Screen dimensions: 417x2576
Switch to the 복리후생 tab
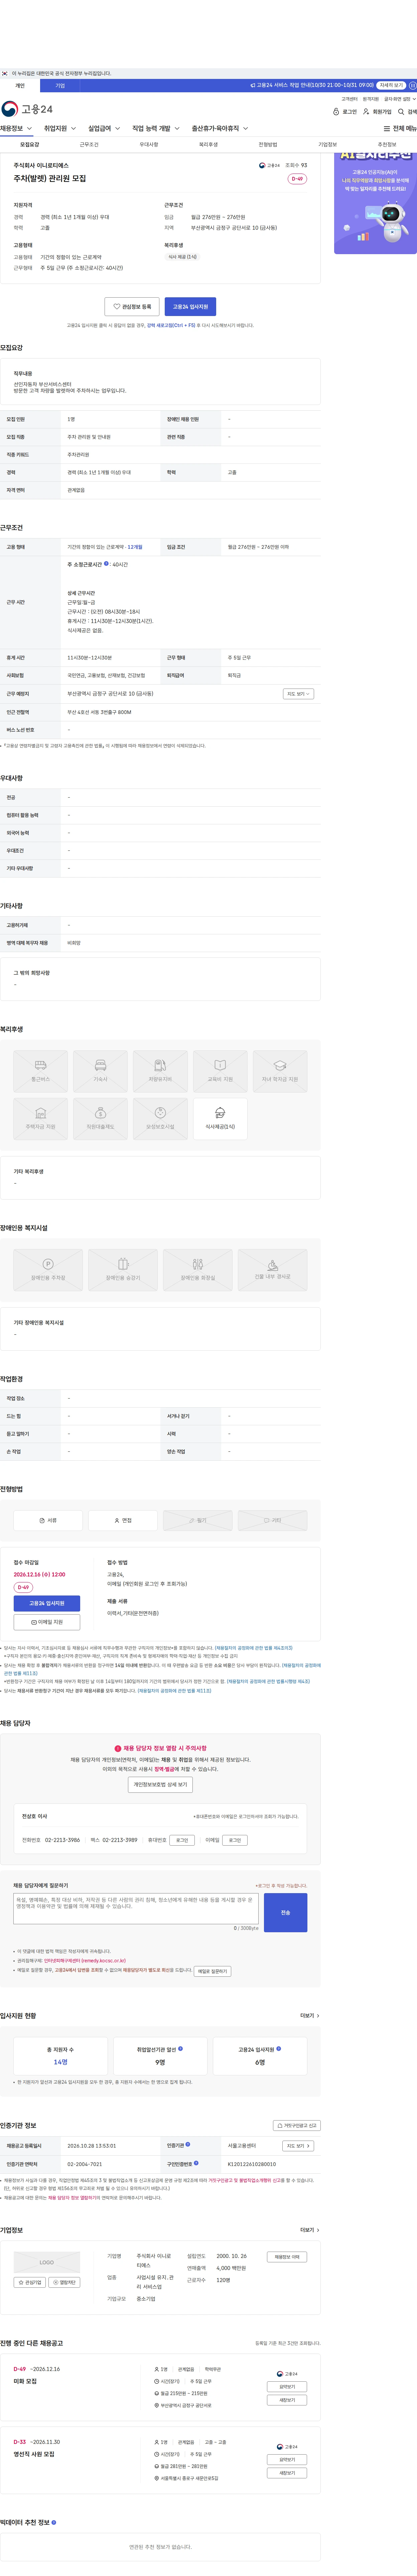point(208,144)
